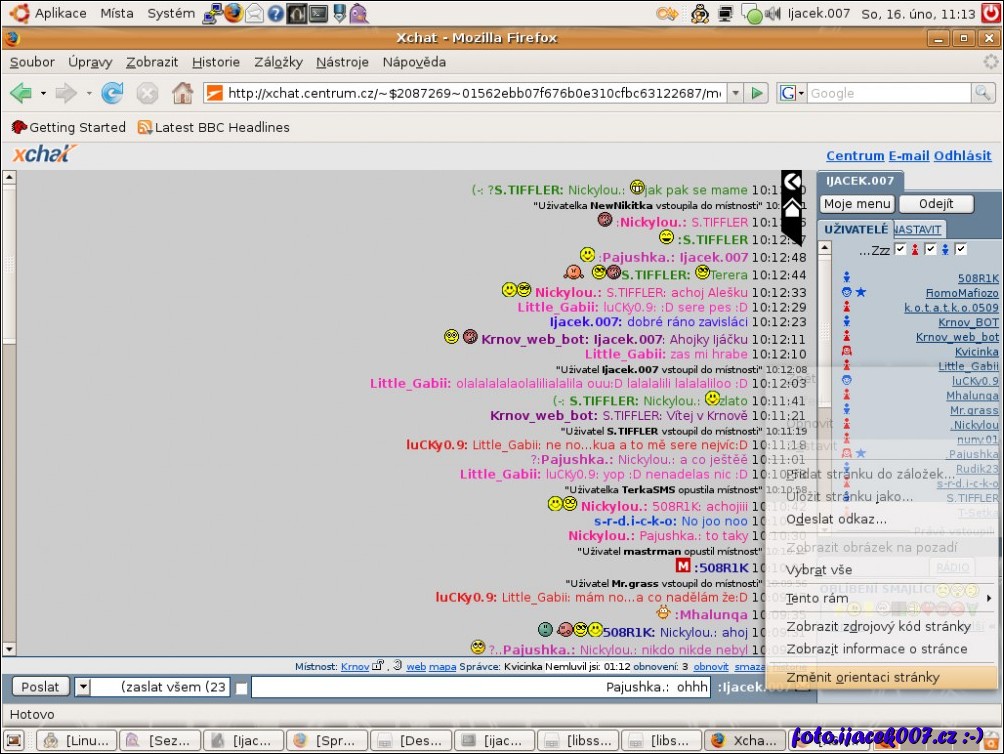Image resolution: width=1004 pixels, height=754 pixels.
Task: Open the recipient dropdown next to Poslat
Action: click(83, 687)
